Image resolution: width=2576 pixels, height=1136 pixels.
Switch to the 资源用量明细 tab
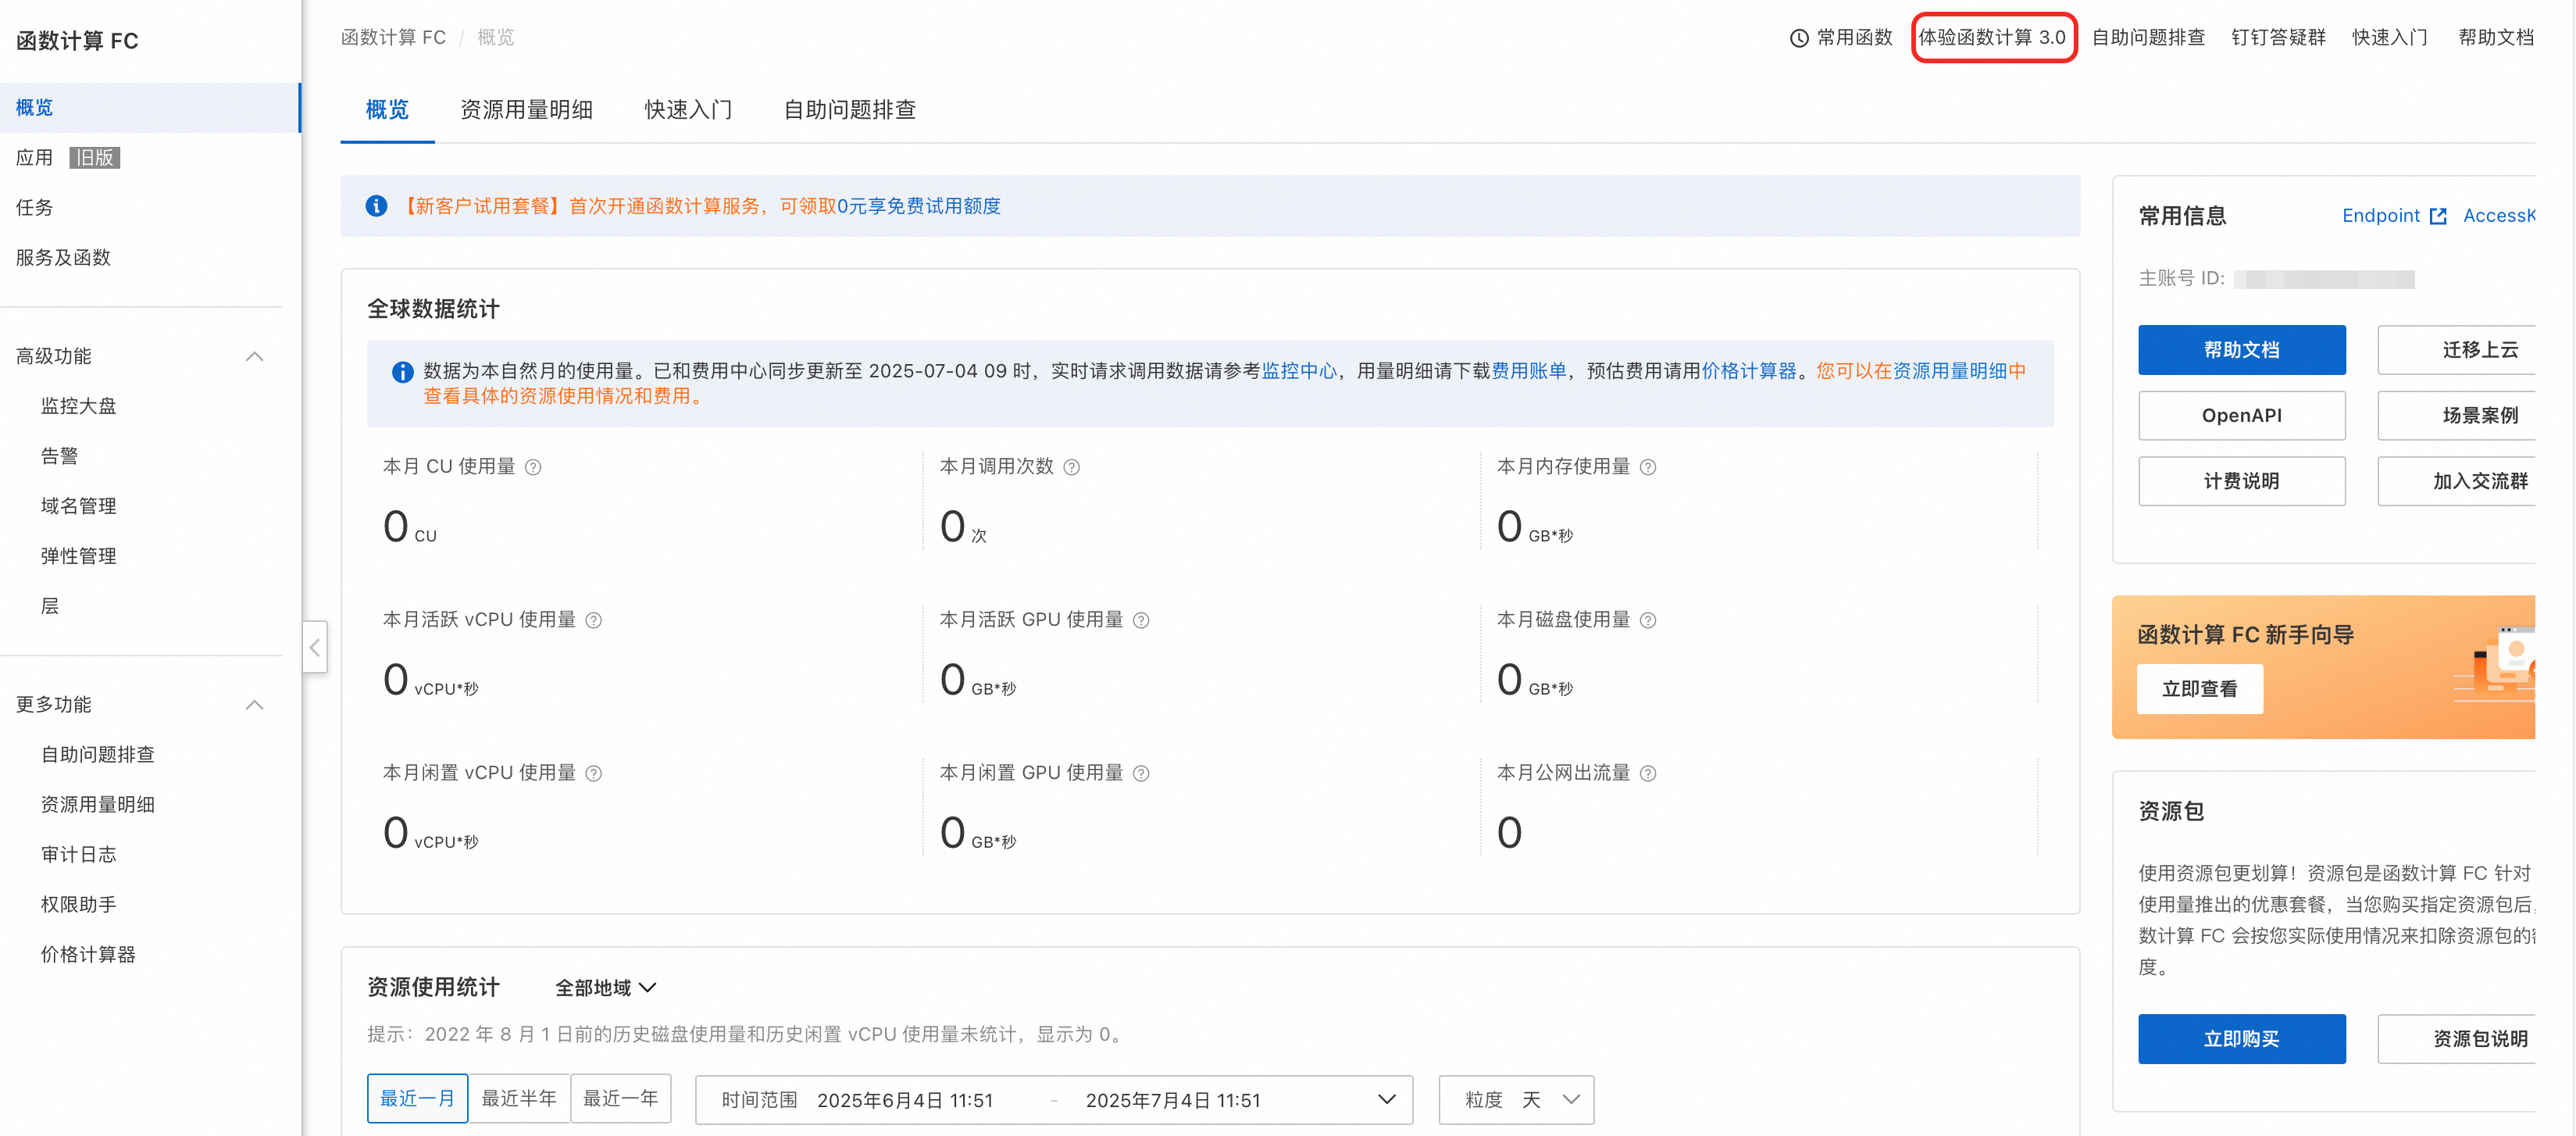[526, 109]
